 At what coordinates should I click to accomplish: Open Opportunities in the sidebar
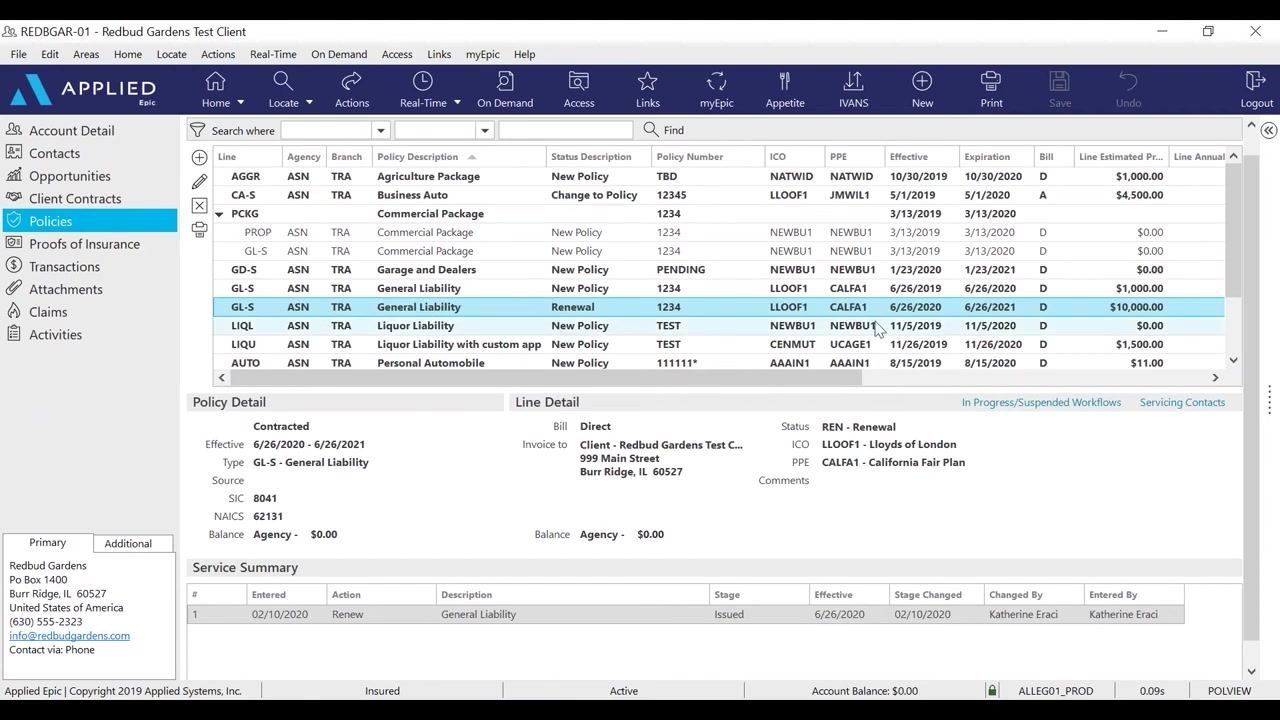(70, 176)
